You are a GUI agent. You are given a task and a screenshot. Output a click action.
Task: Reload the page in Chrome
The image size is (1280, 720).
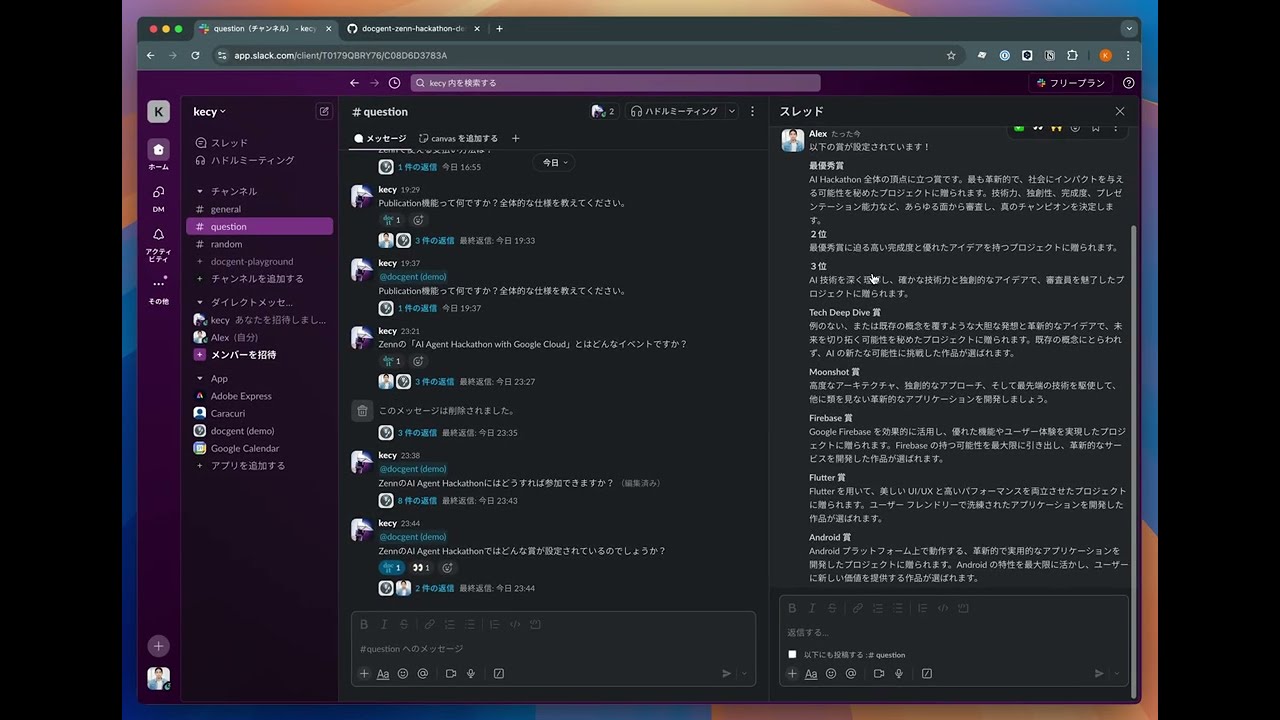195,55
